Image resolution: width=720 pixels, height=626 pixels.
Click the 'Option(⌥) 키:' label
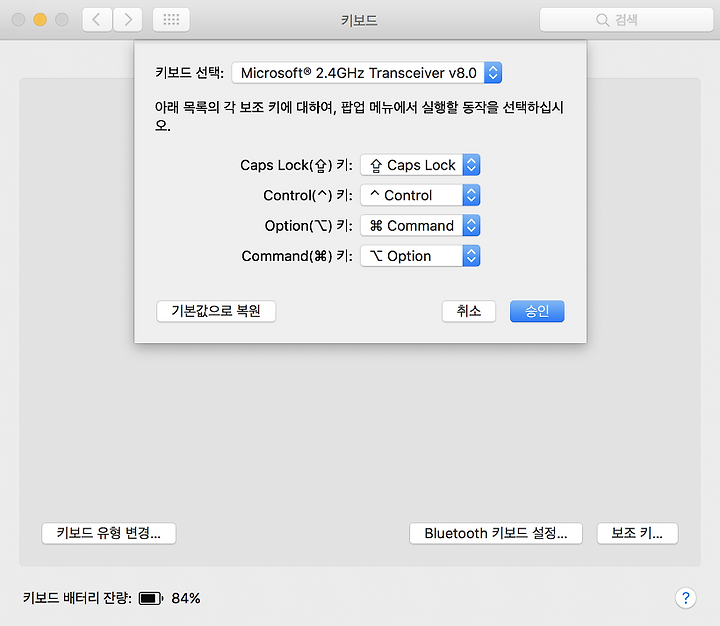coord(309,226)
